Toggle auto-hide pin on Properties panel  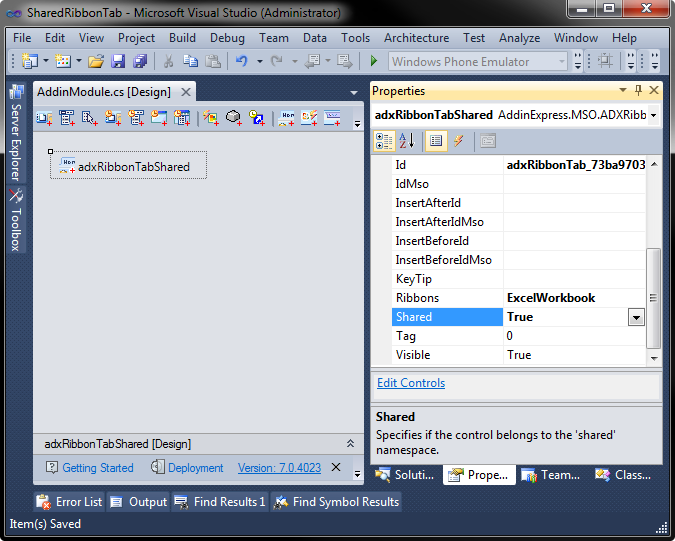(x=639, y=91)
